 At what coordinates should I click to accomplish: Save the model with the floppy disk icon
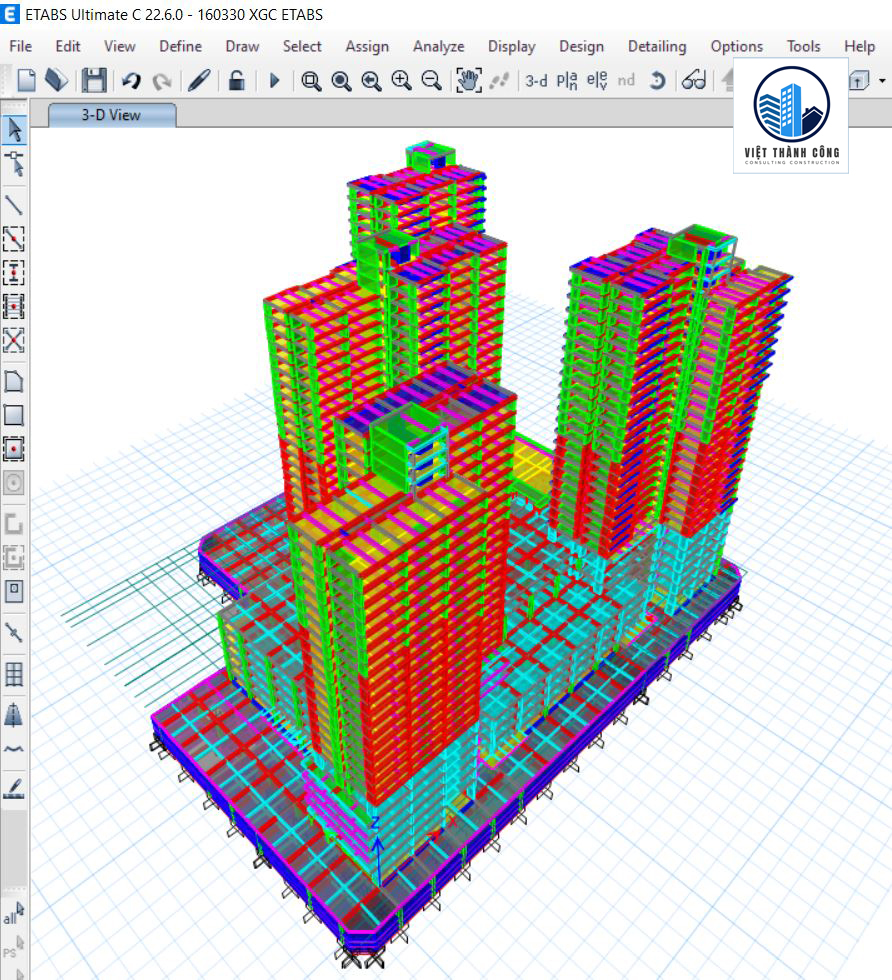pos(94,81)
